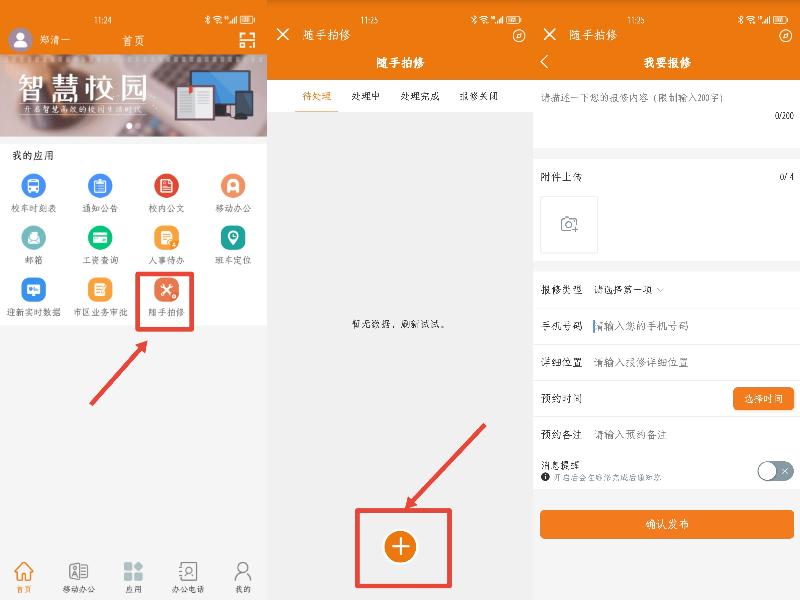Switch to the 处理中 tab
Viewport: 800px width, 600px height.
pyautogui.click(x=365, y=96)
